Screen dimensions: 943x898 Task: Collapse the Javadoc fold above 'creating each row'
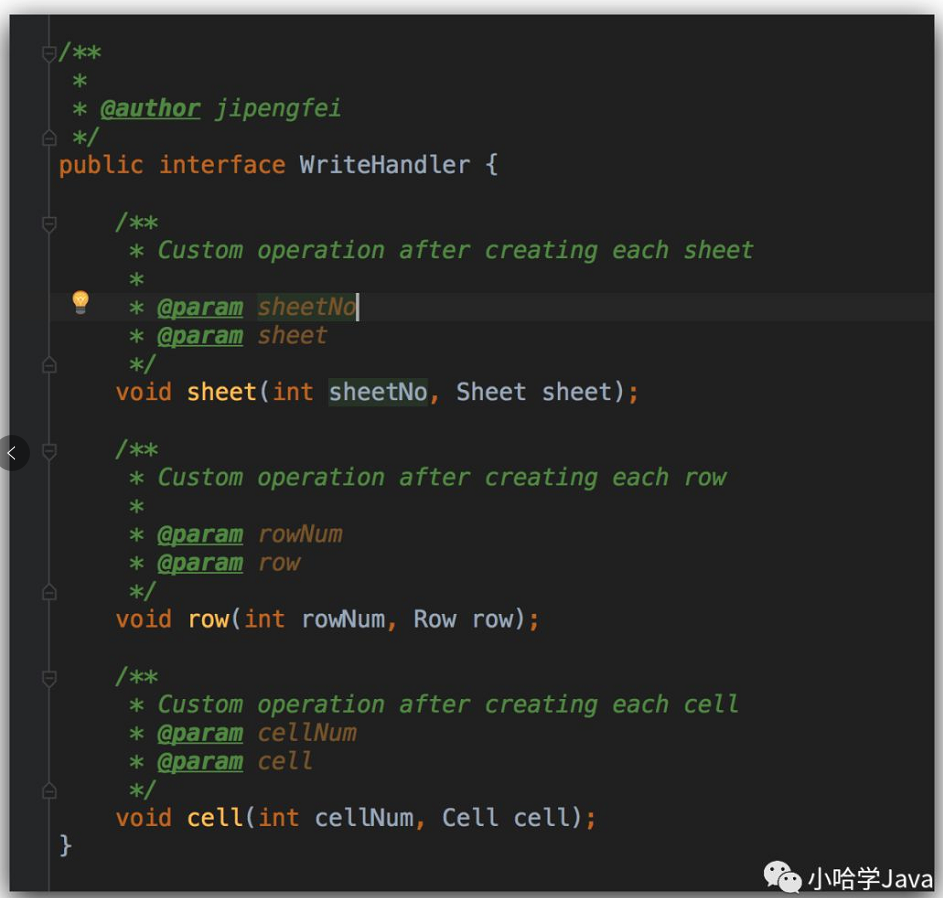[x=49, y=451]
